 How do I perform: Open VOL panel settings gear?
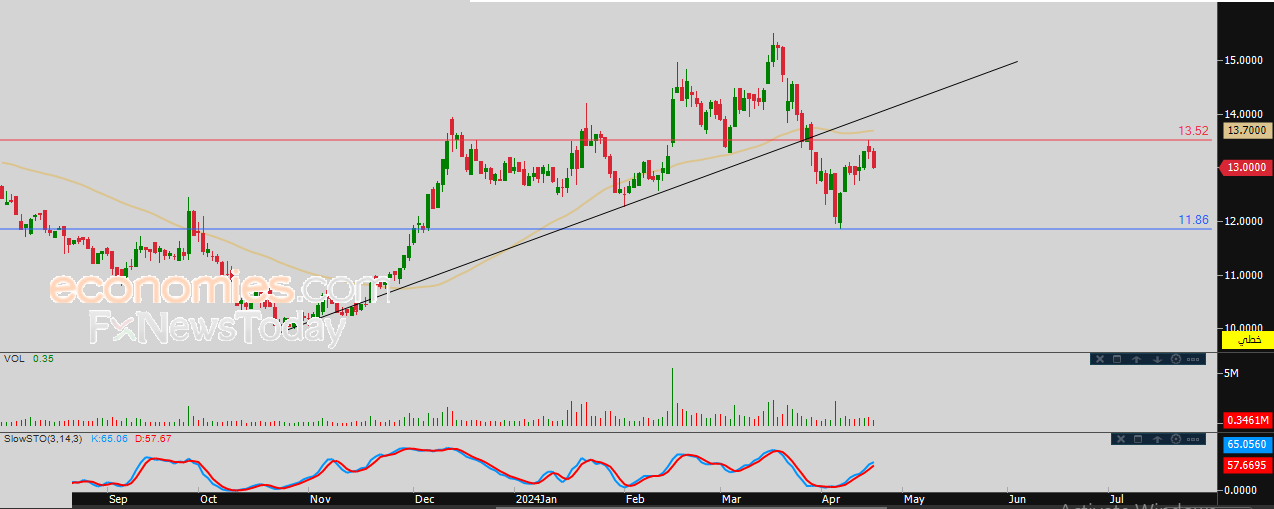coord(1176,359)
